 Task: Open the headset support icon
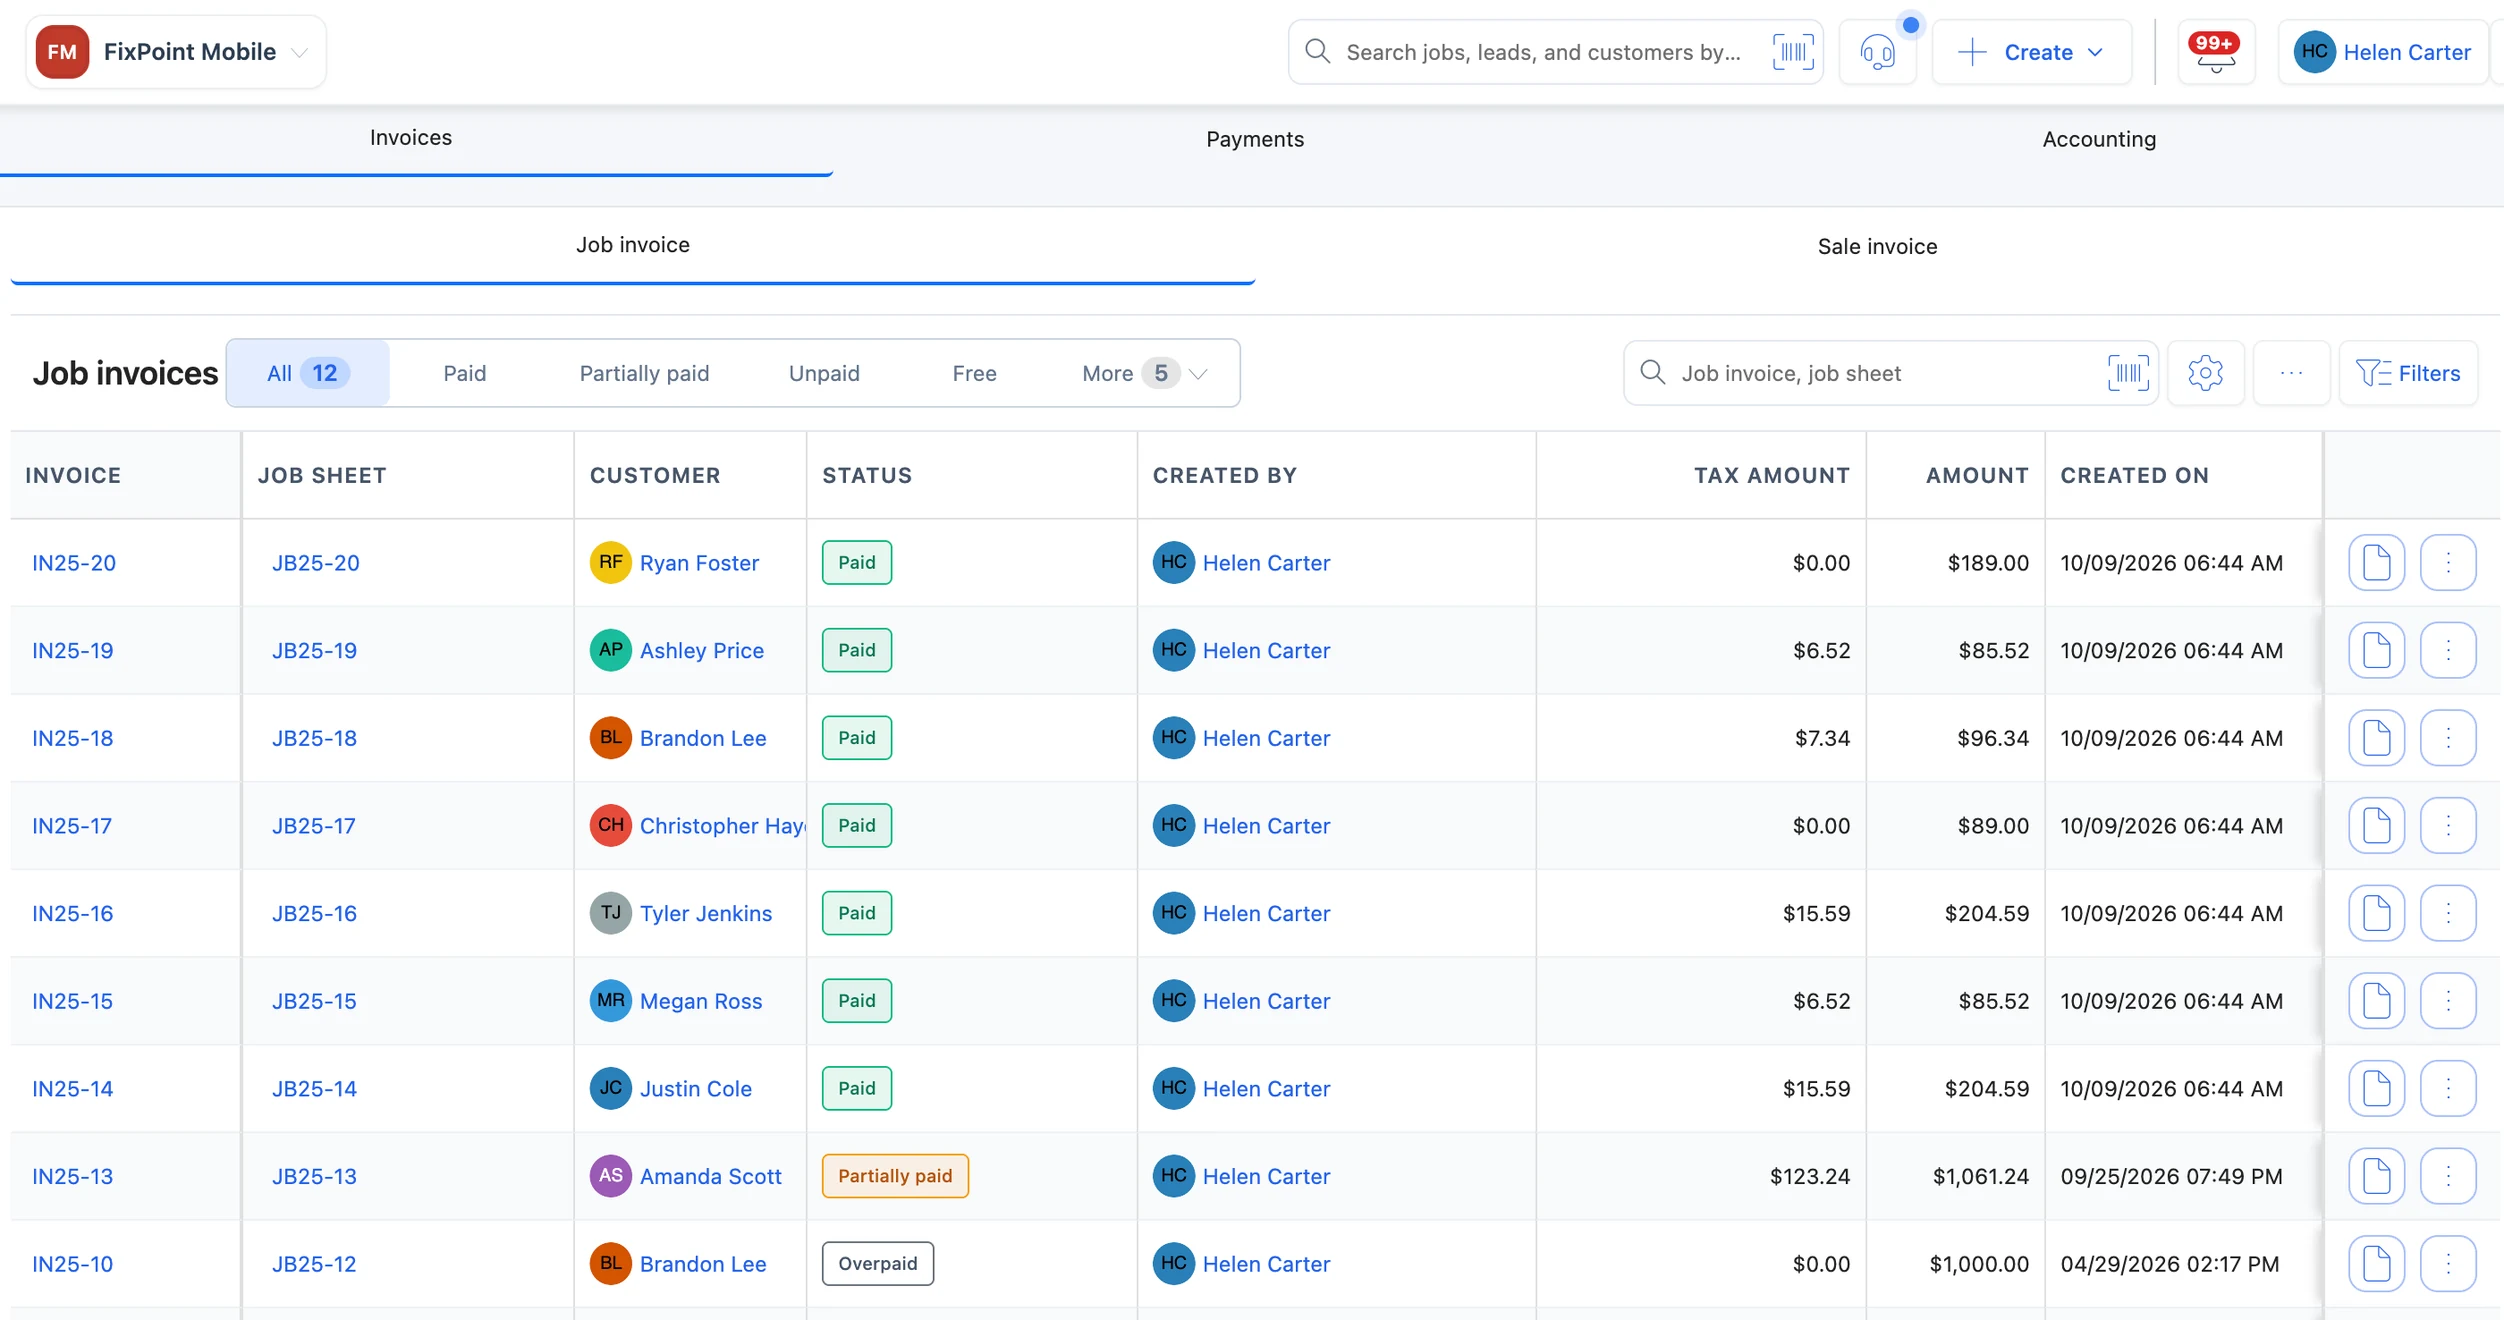pos(1878,52)
